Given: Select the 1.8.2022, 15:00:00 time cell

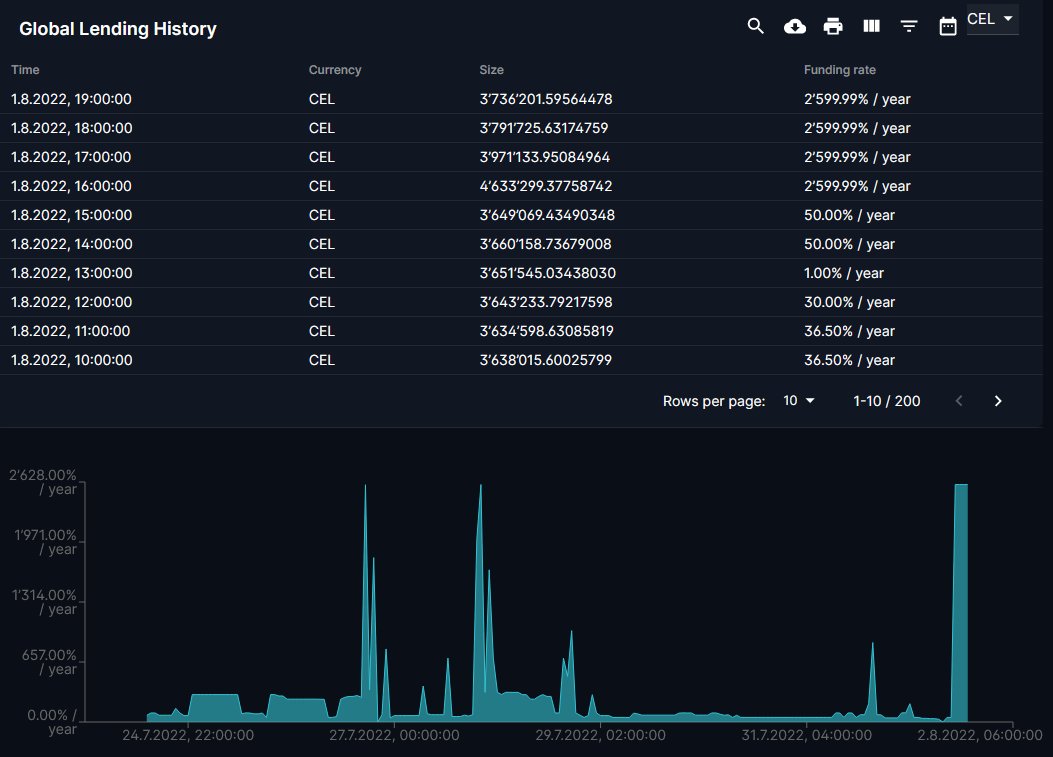Looking at the screenshot, I should pos(71,215).
